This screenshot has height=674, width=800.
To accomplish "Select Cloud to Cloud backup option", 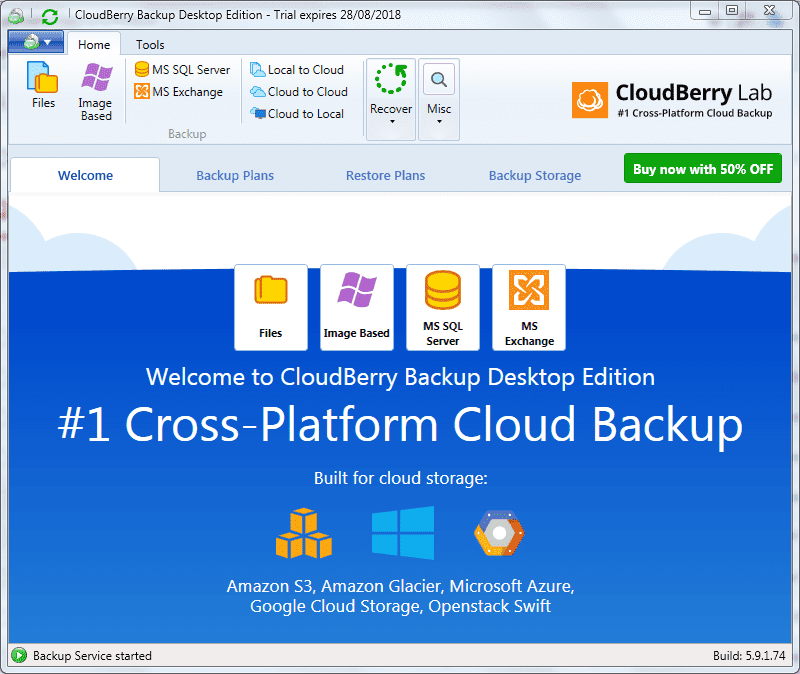I will point(299,92).
